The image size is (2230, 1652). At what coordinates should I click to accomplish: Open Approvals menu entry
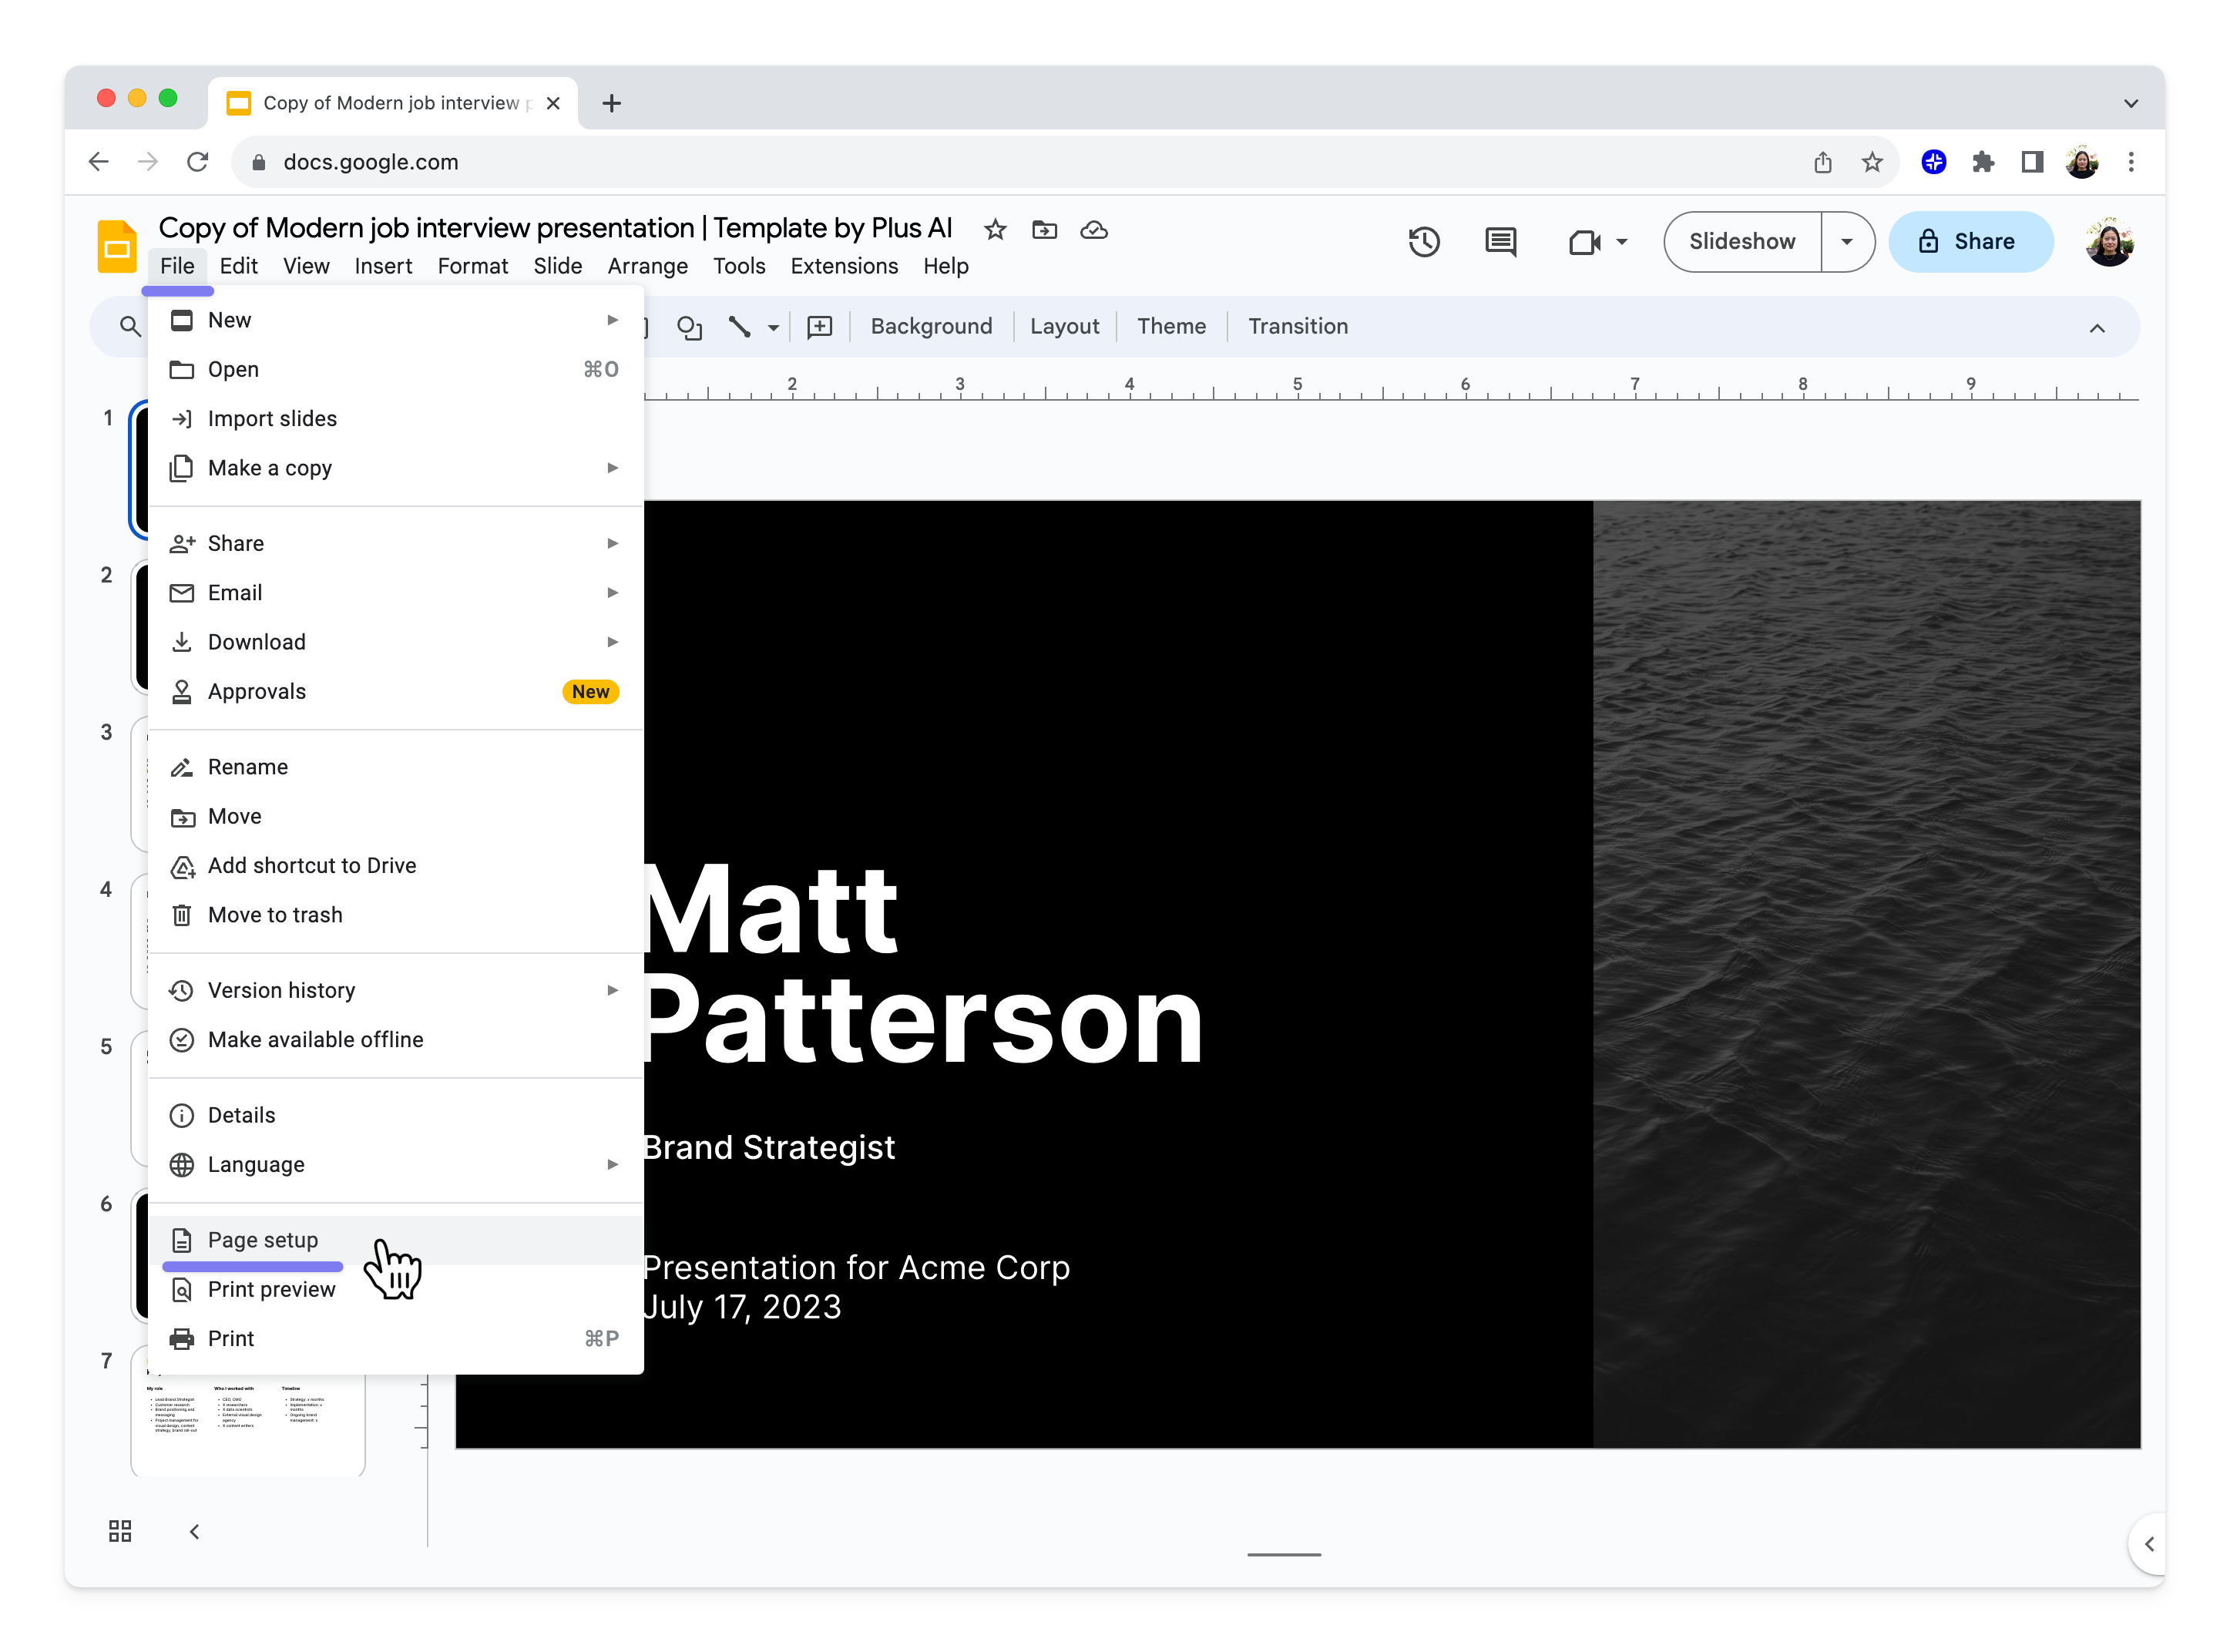point(395,691)
